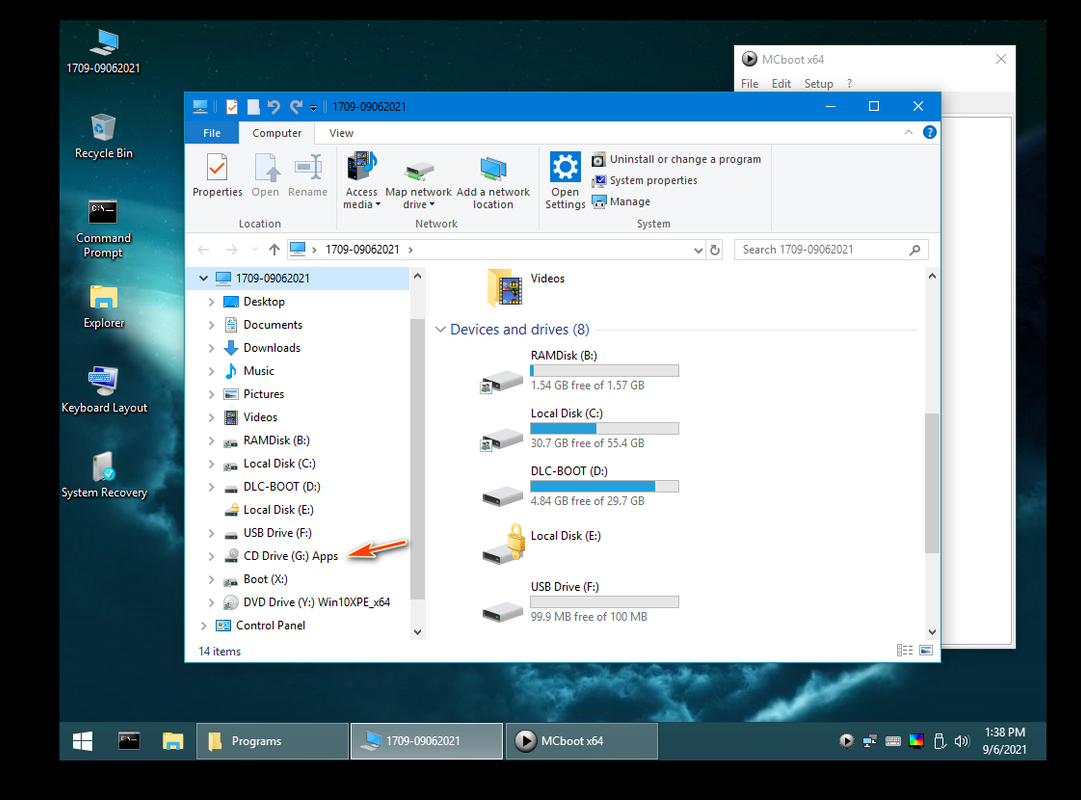
Task: Switch to details view layout icon
Action: (x=905, y=650)
